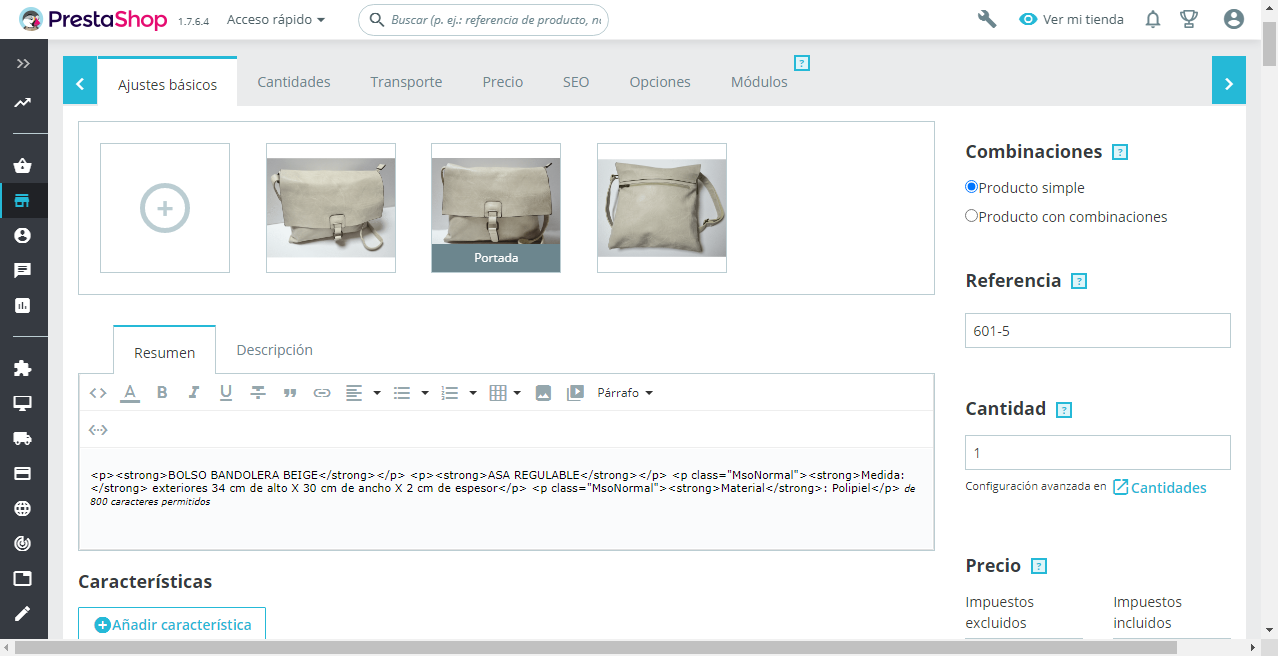Image resolution: width=1278 pixels, height=656 pixels.
Task: Switch to the Transporte tab
Action: tap(406, 82)
